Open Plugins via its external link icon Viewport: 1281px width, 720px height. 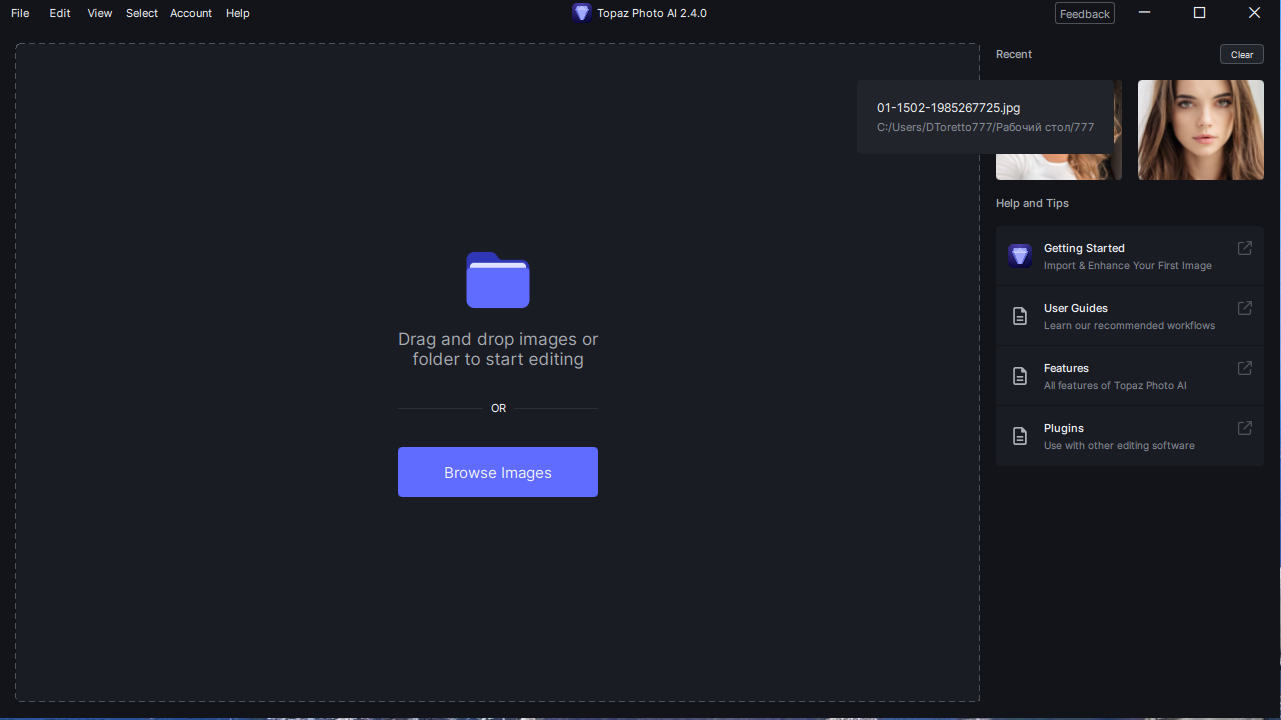tap(1244, 428)
